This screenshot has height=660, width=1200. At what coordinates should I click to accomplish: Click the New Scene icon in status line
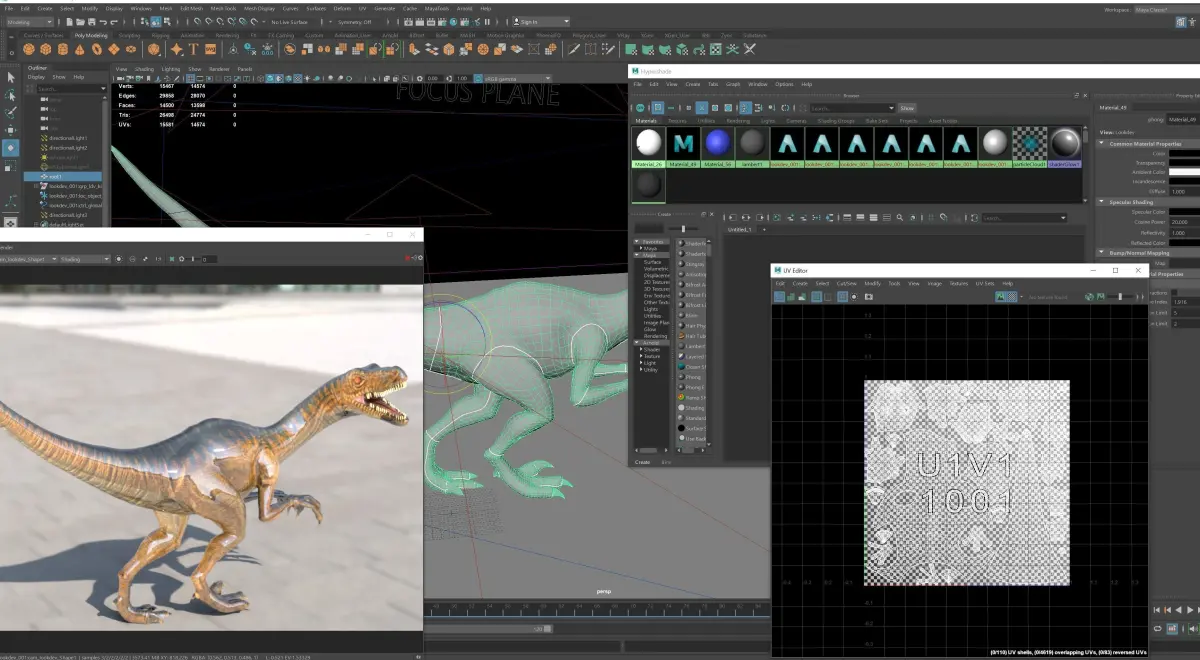click(69, 21)
